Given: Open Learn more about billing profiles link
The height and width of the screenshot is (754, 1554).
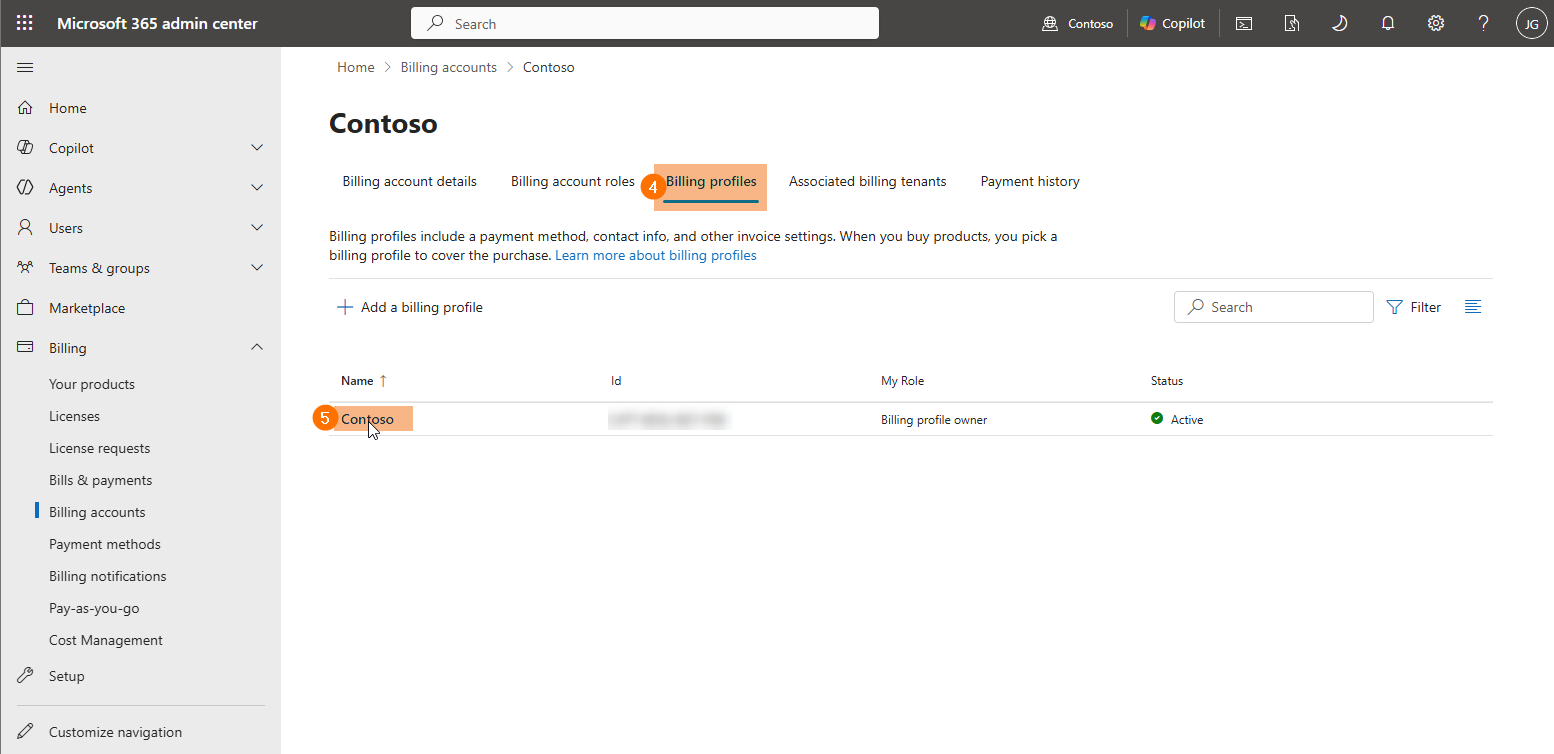Looking at the screenshot, I should (656, 255).
